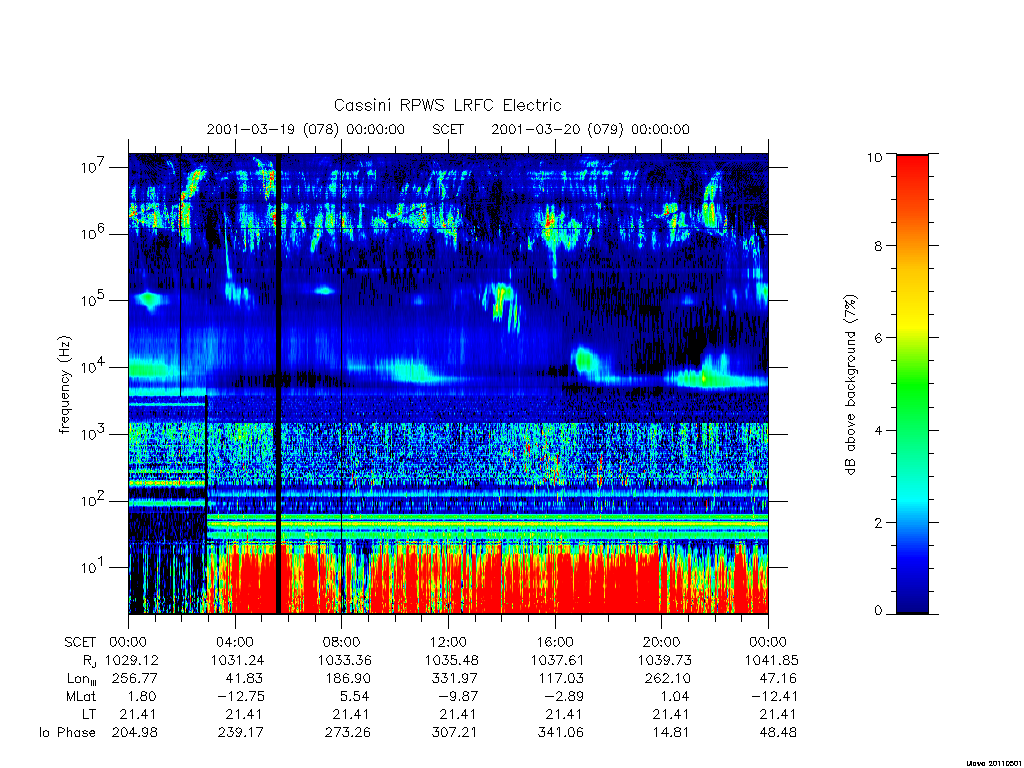Click the longitude value '331.97'
Image resolution: width=1024 pixels, height=768 pixels.
click(455, 679)
